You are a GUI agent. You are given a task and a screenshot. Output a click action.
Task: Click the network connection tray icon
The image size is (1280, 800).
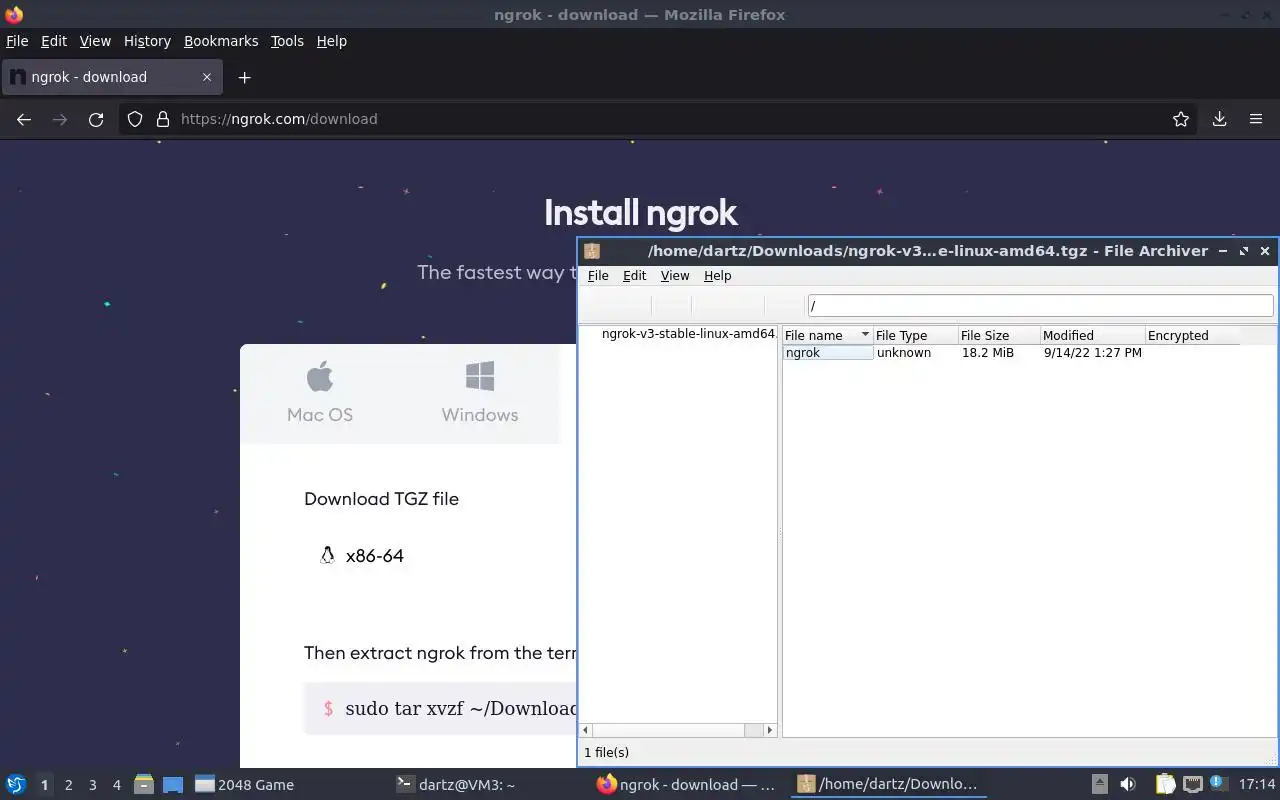pos(1192,785)
